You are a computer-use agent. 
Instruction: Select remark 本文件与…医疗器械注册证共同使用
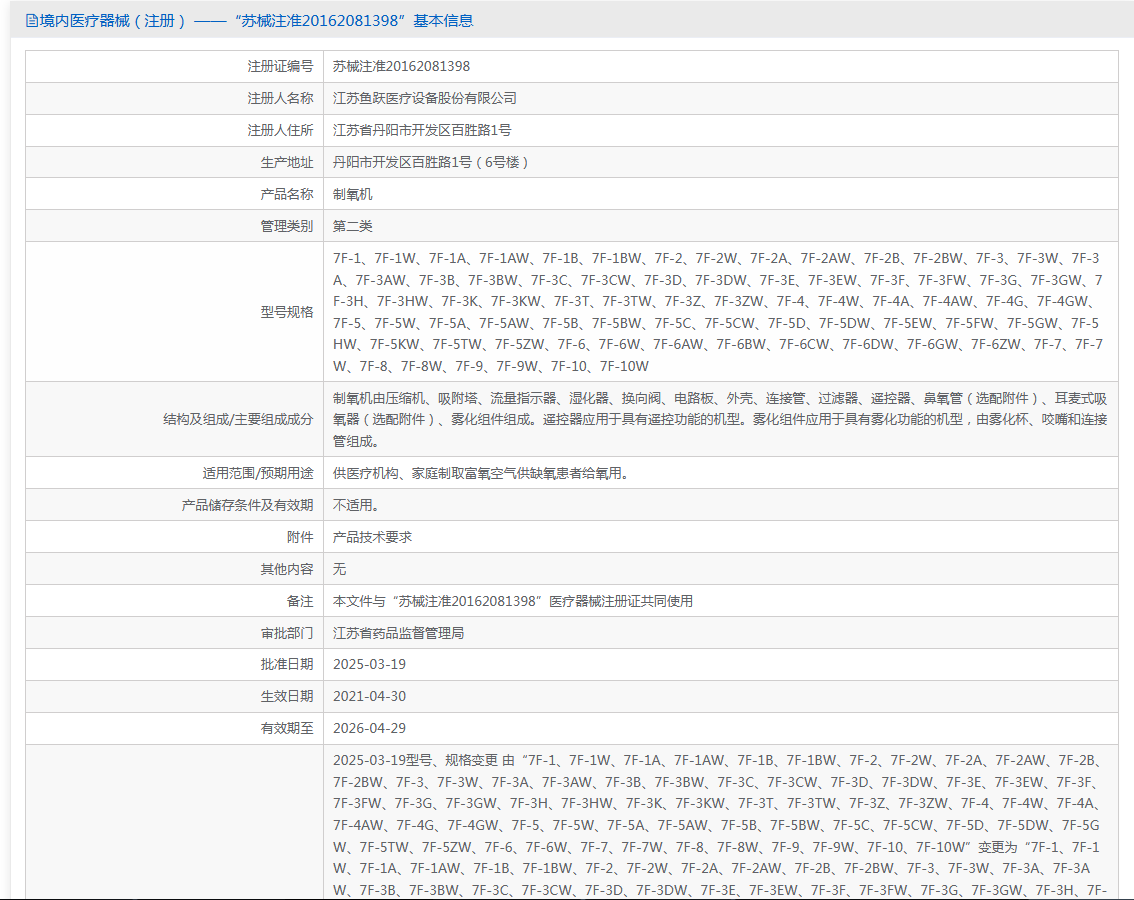point(513,601)
